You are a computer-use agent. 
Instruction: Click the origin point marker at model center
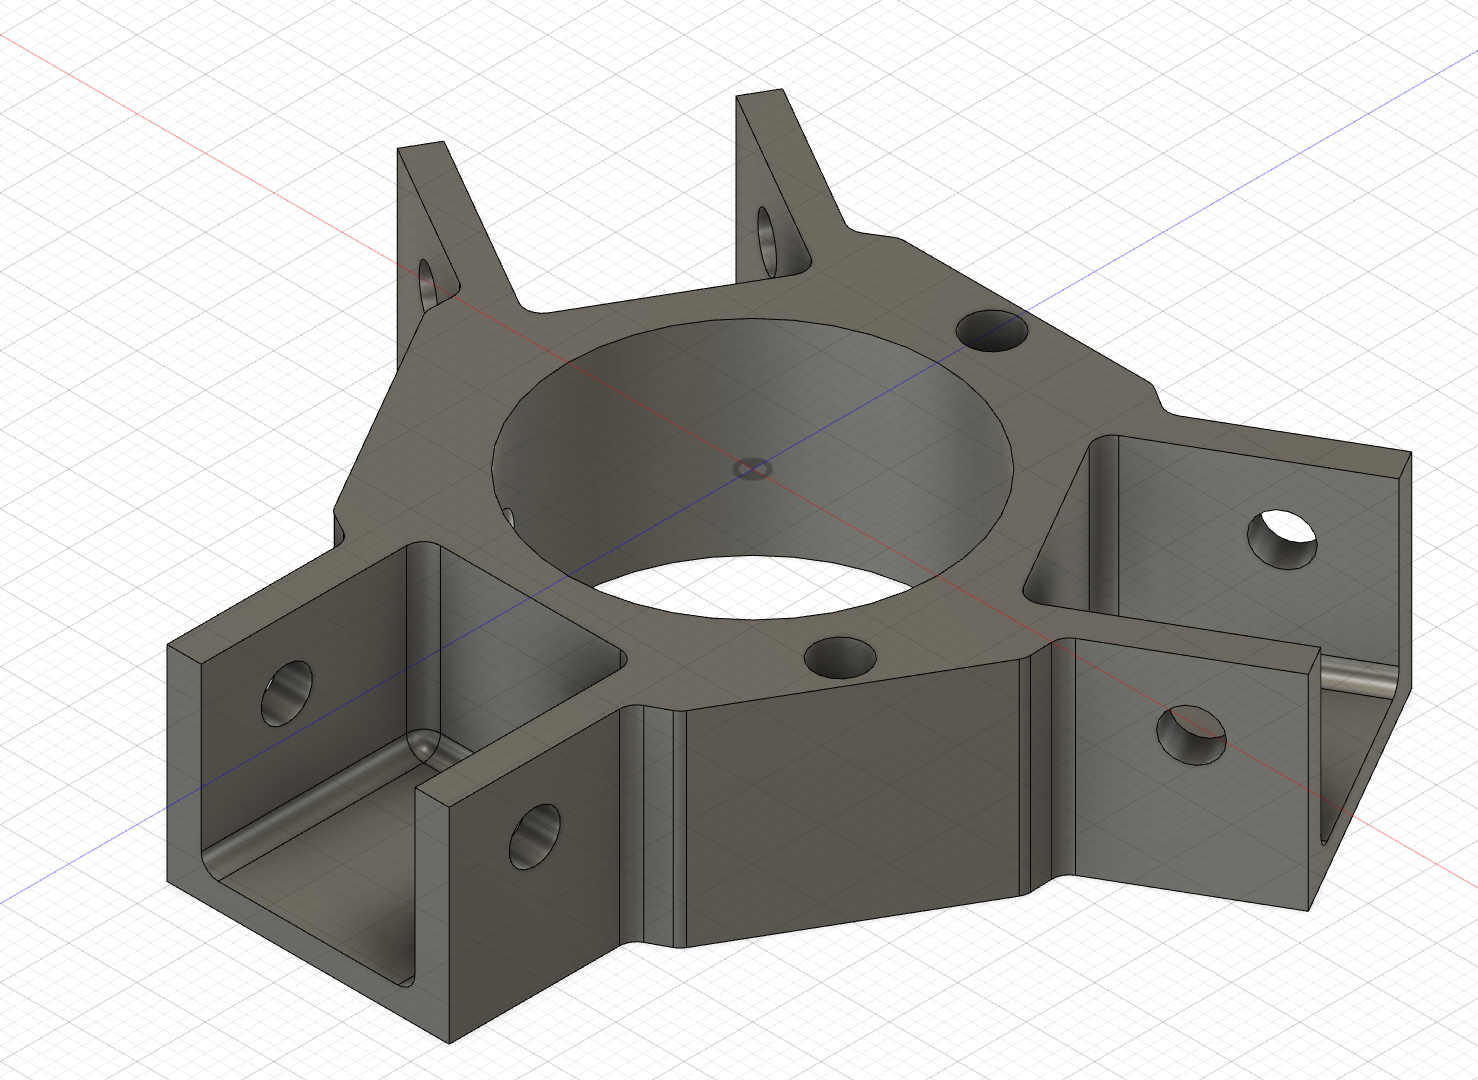pyautogui.click(x=752, y=467)
